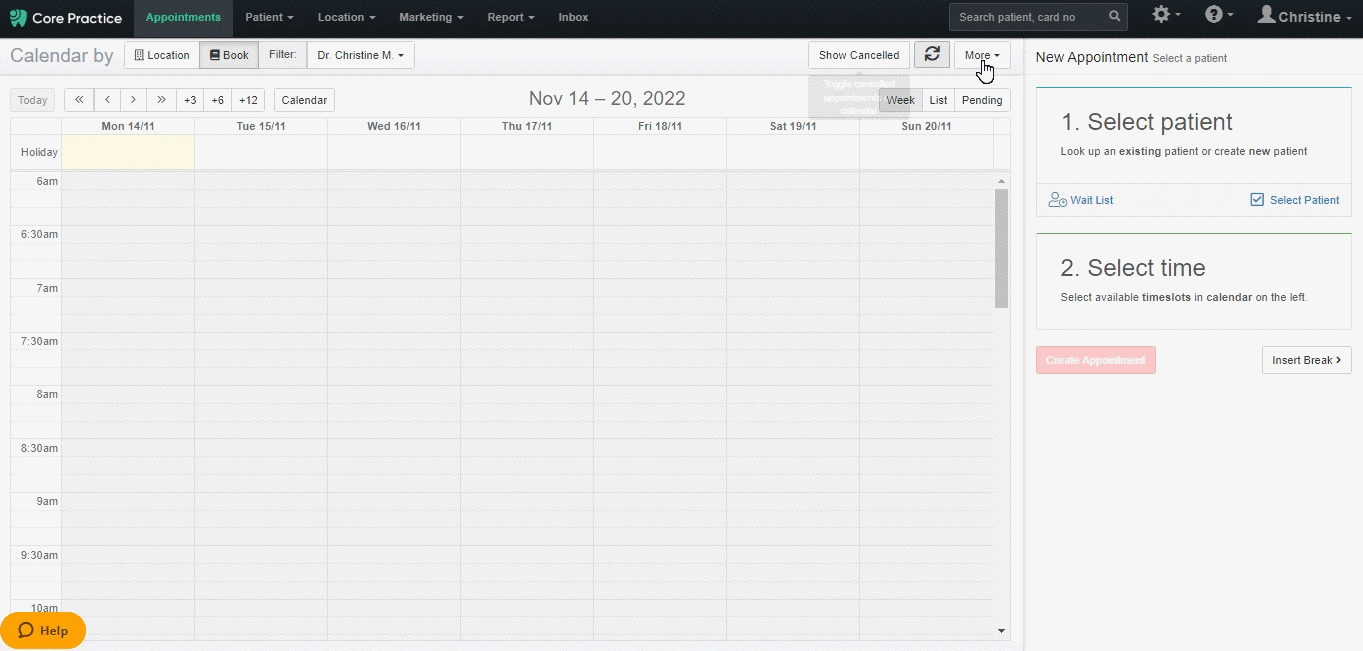This screenshot has width=1363, height=651.
Task: Click the Insert Break button
Action: tap(1306, 360)
